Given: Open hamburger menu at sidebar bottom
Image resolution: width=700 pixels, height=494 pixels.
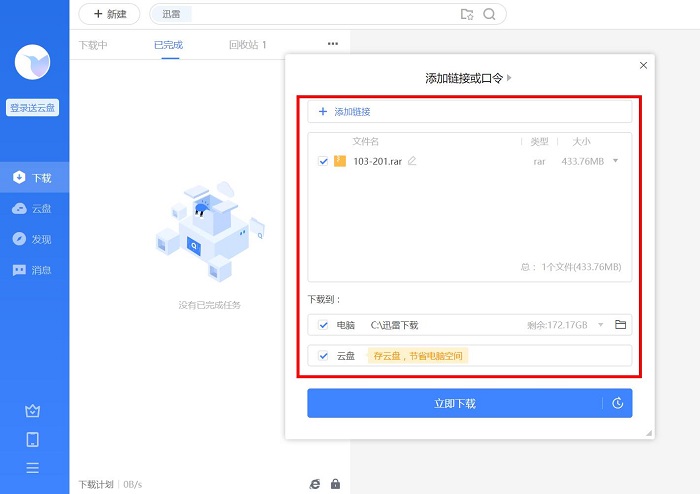Looking at the screenshot, I should pyautogui.click(x=32, y=468).
